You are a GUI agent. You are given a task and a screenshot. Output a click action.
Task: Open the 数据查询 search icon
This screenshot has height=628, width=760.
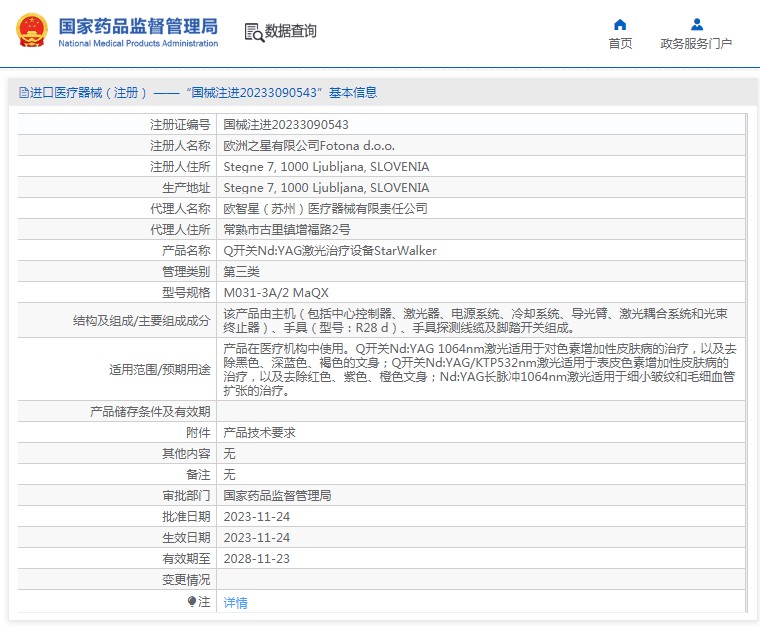tap(254, 32)
